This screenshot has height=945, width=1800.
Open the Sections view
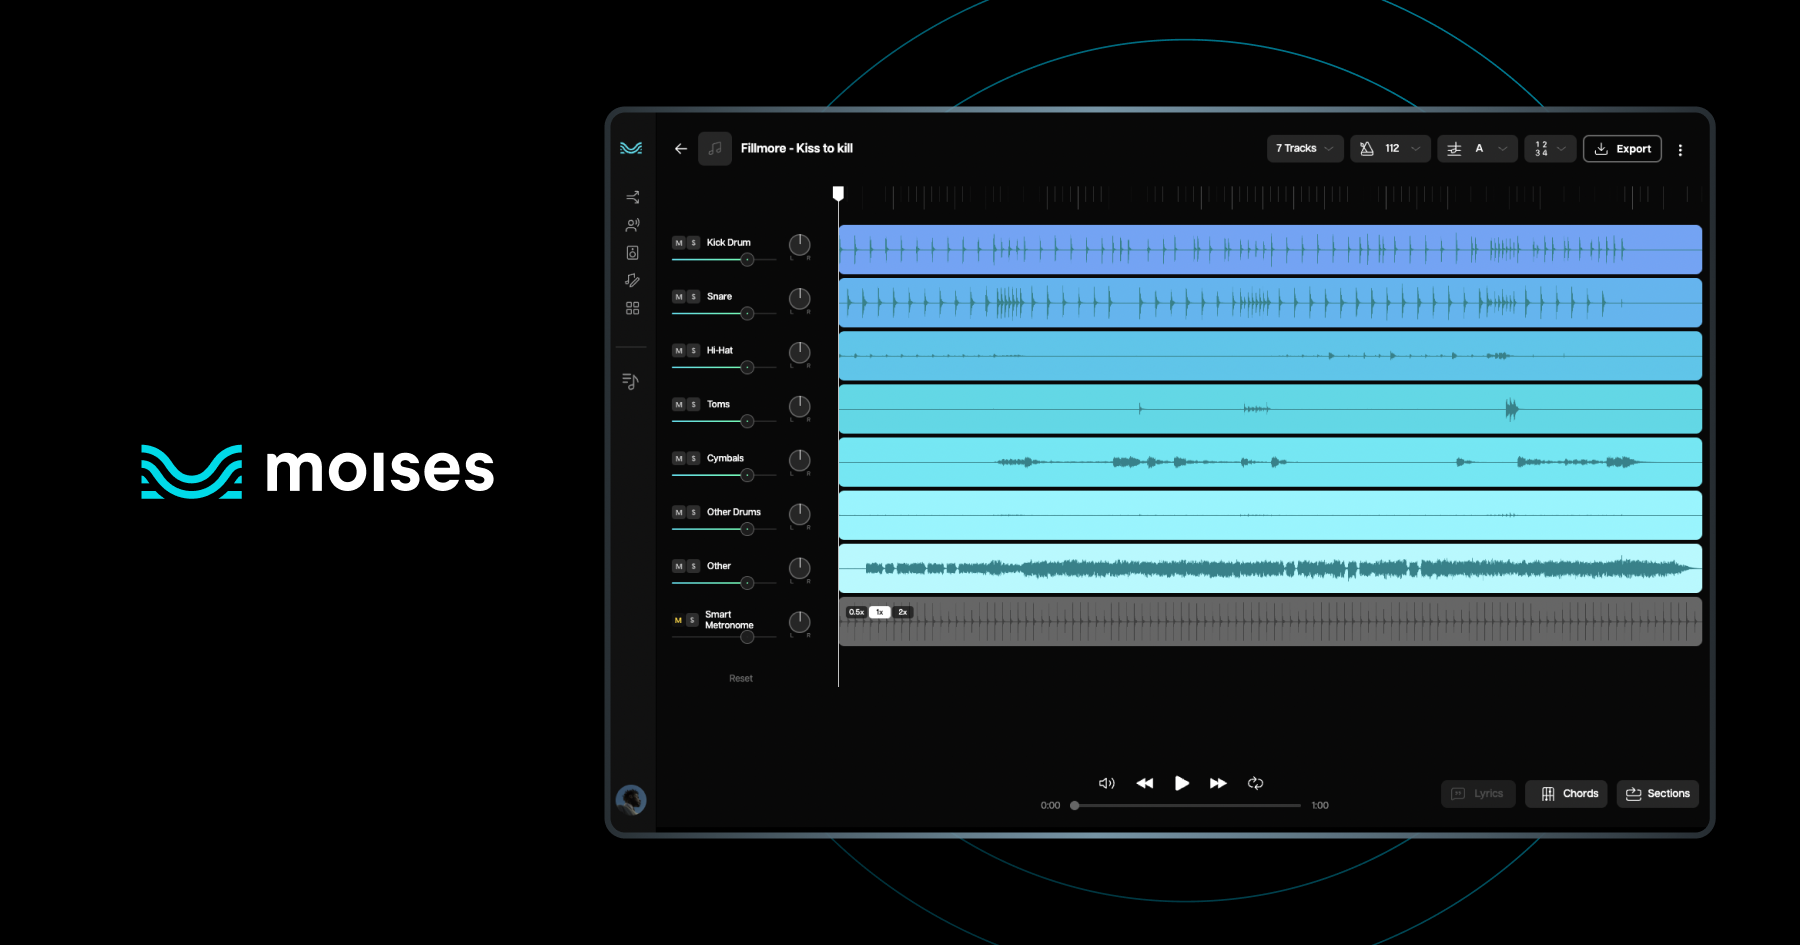1657,793
